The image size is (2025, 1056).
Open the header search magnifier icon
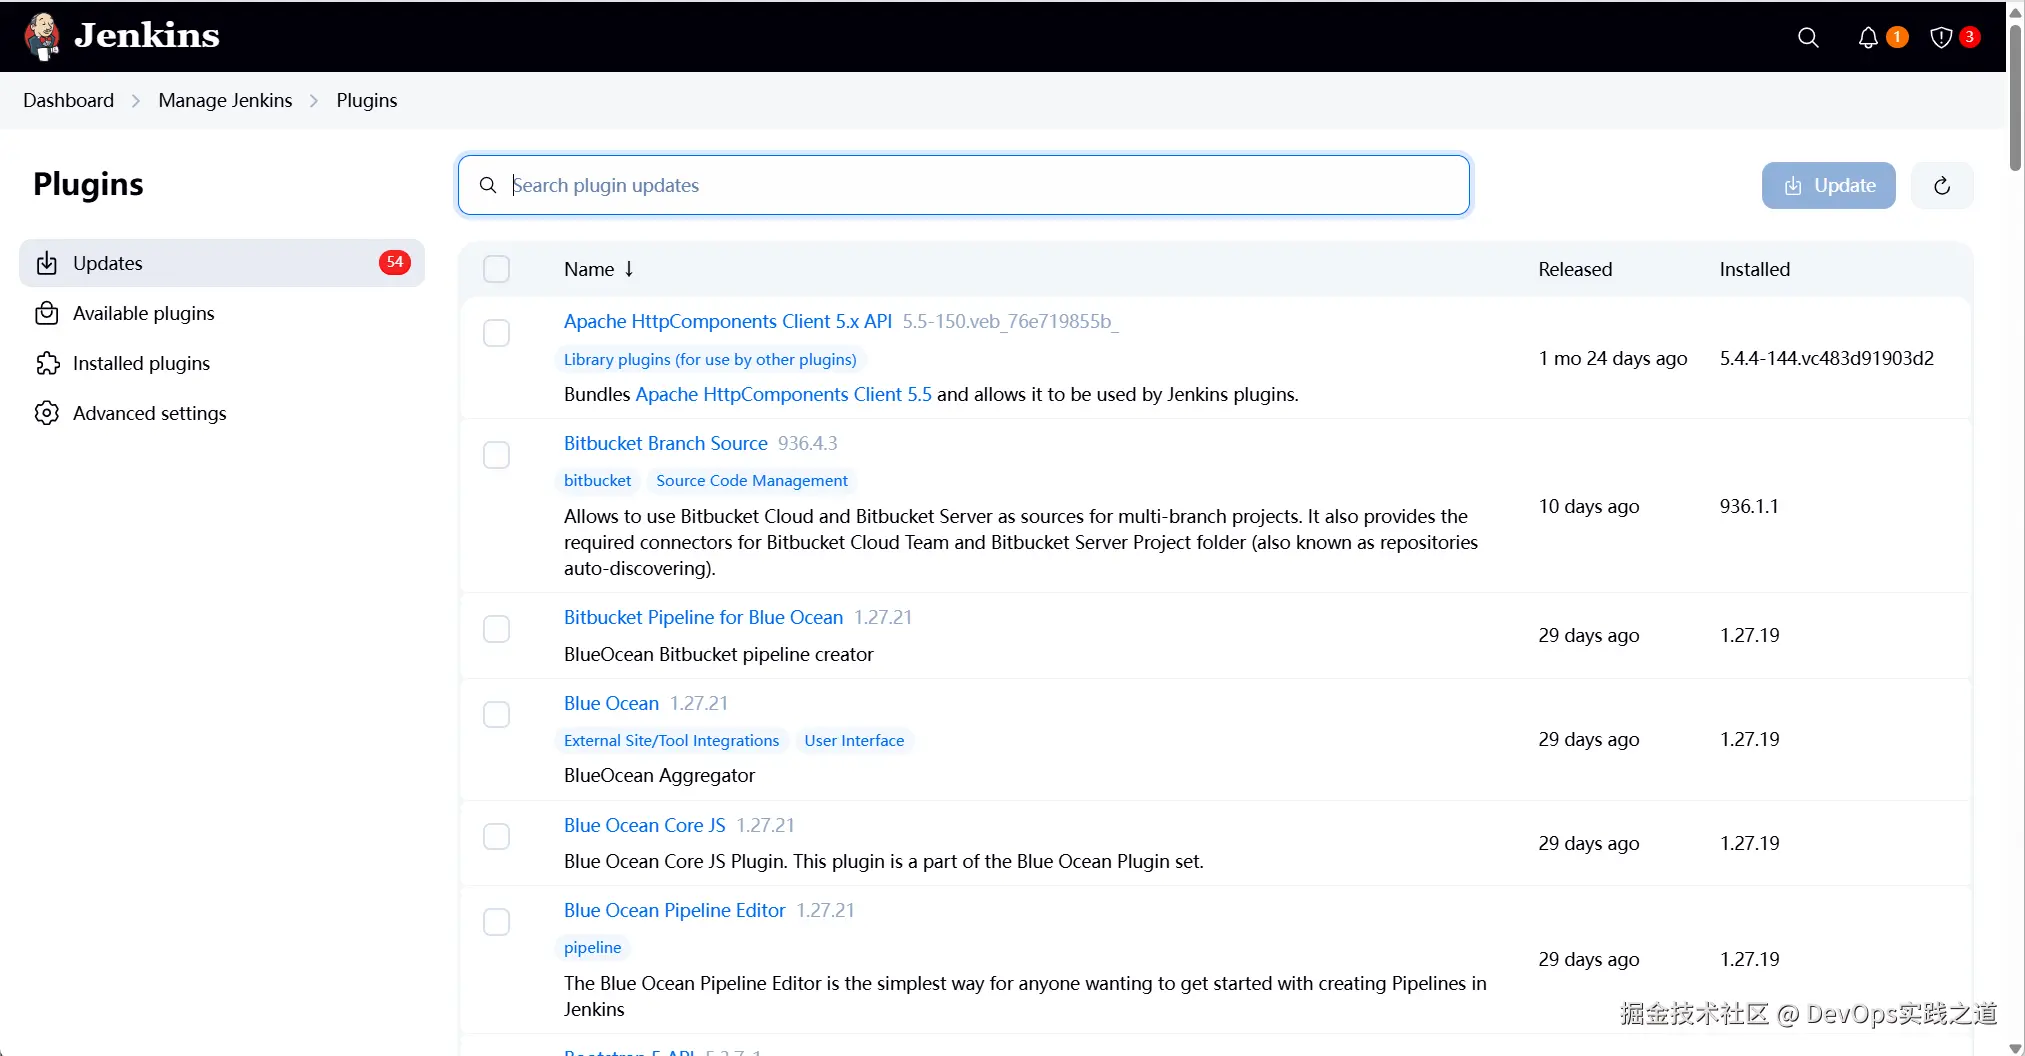[1808, 37]
